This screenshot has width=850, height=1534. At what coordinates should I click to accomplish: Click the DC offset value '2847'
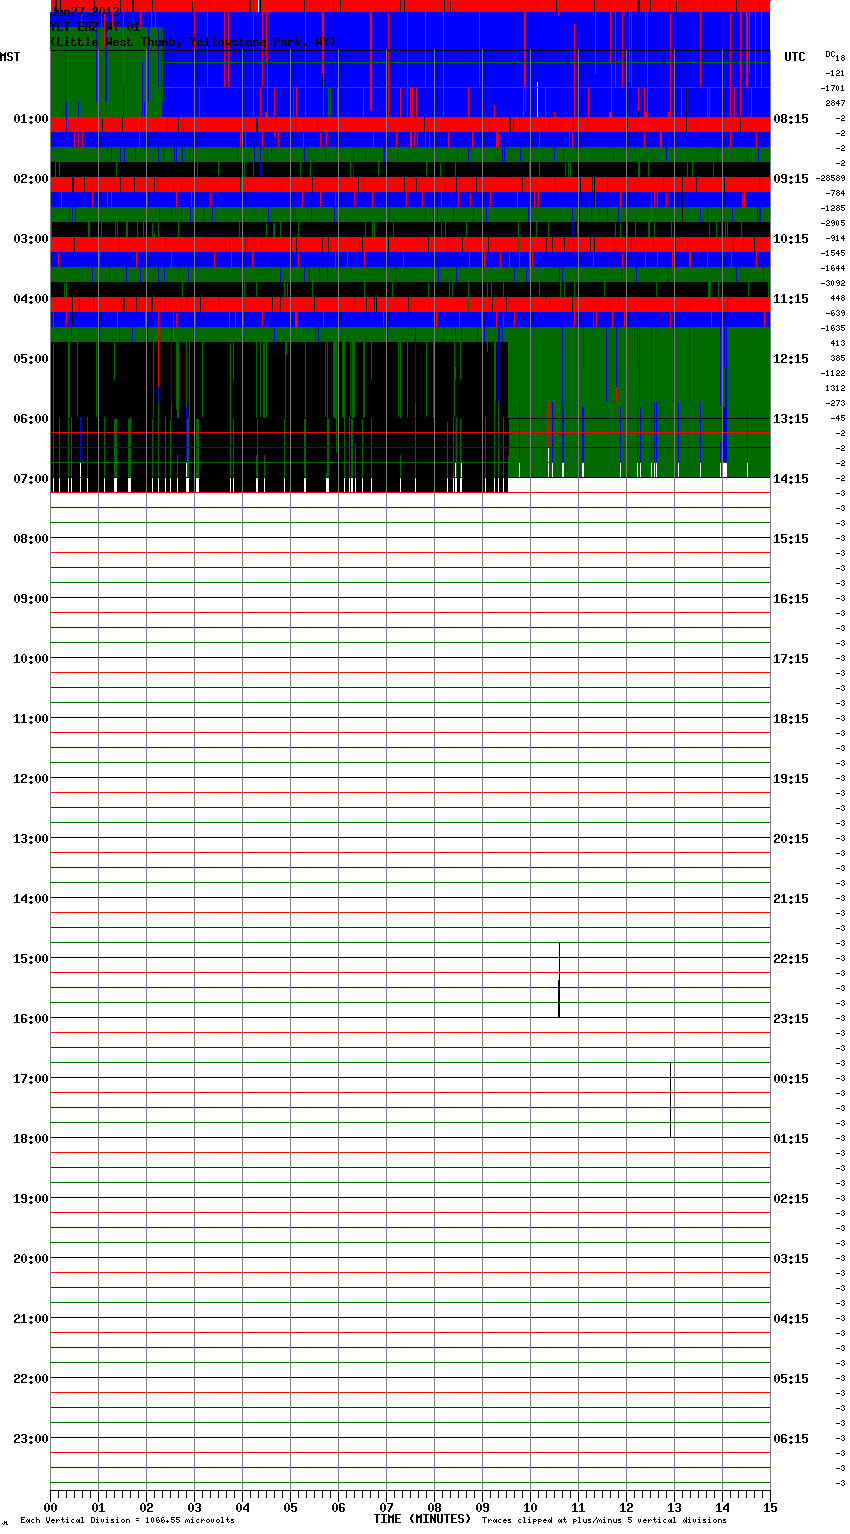835,103
